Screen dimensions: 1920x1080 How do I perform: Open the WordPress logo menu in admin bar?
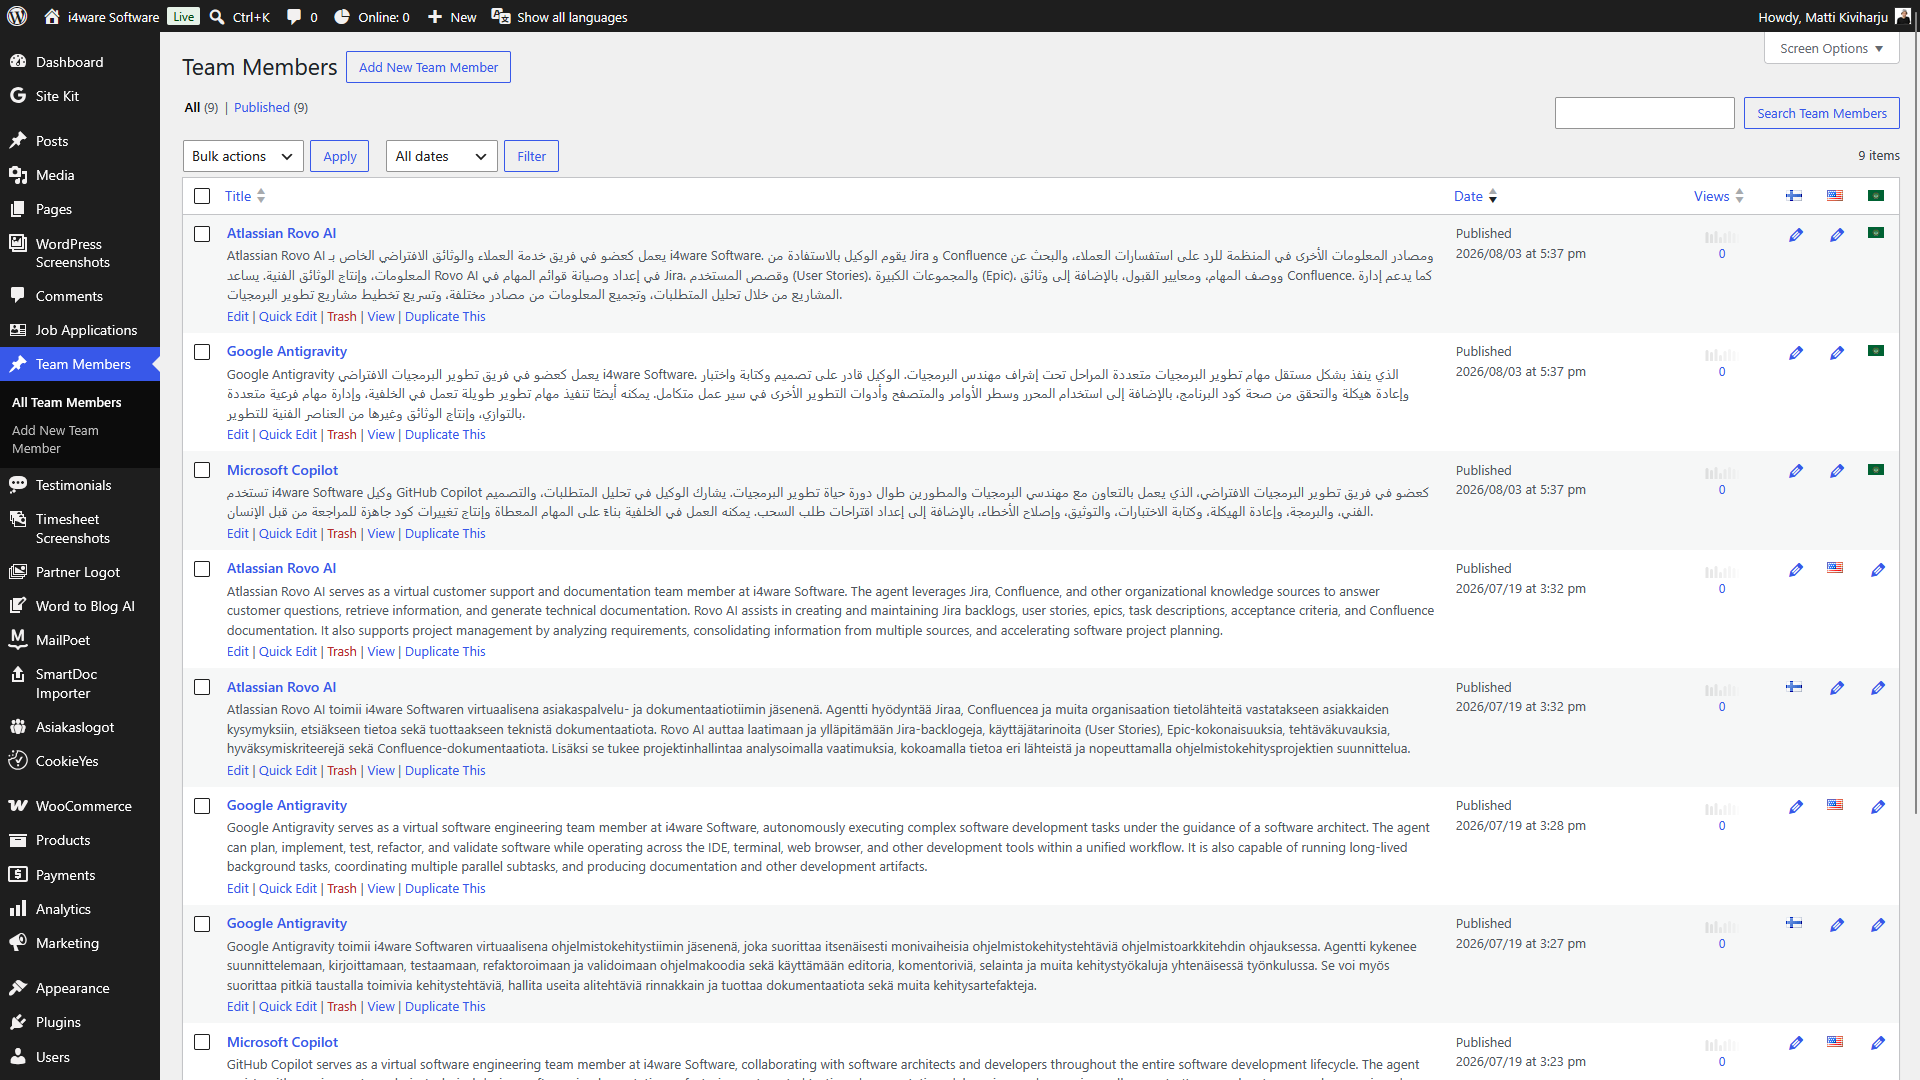click(17, 17)
